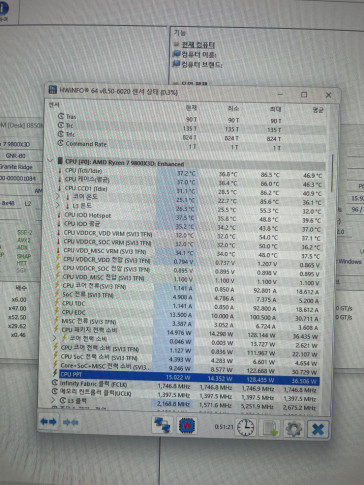Click the 최대 column header

pyautogui.click(x=275, y=109)
